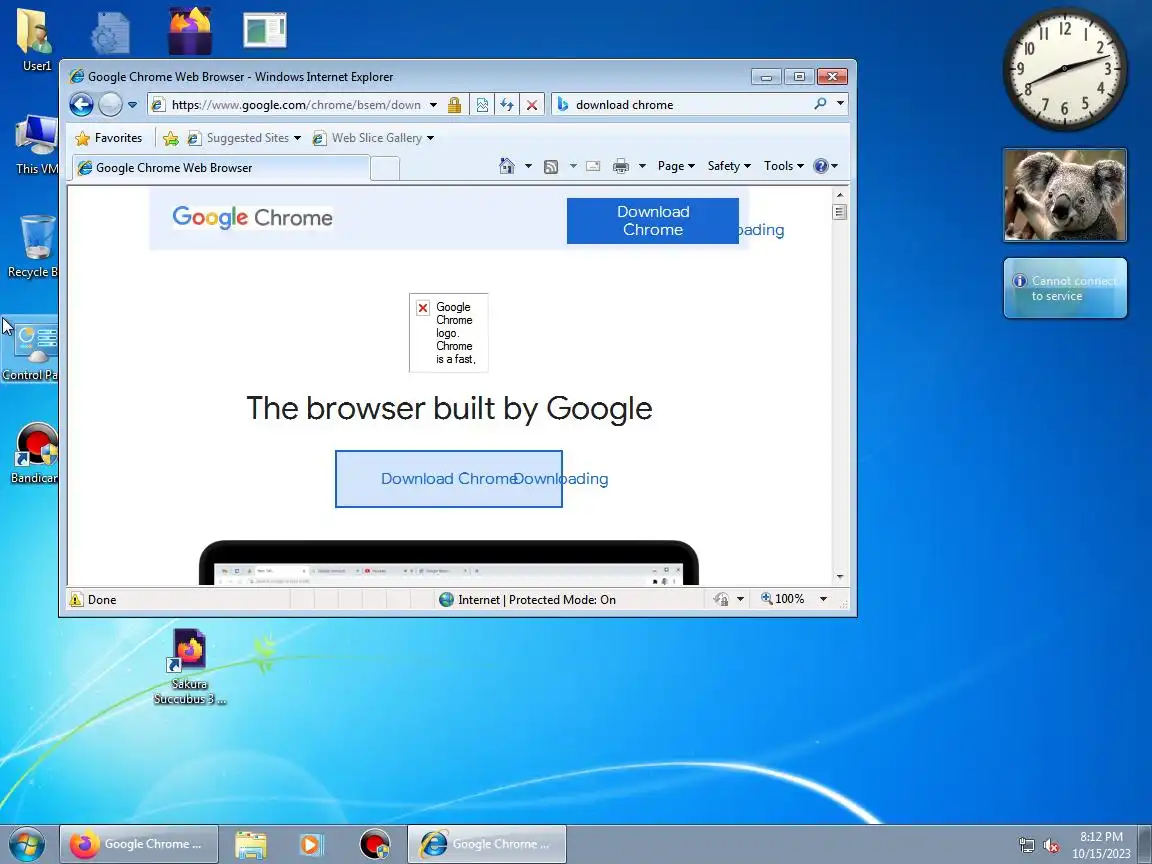Open the Page menu
Image resolution: width=1152 pixels, height=864 pixels.
676,166
